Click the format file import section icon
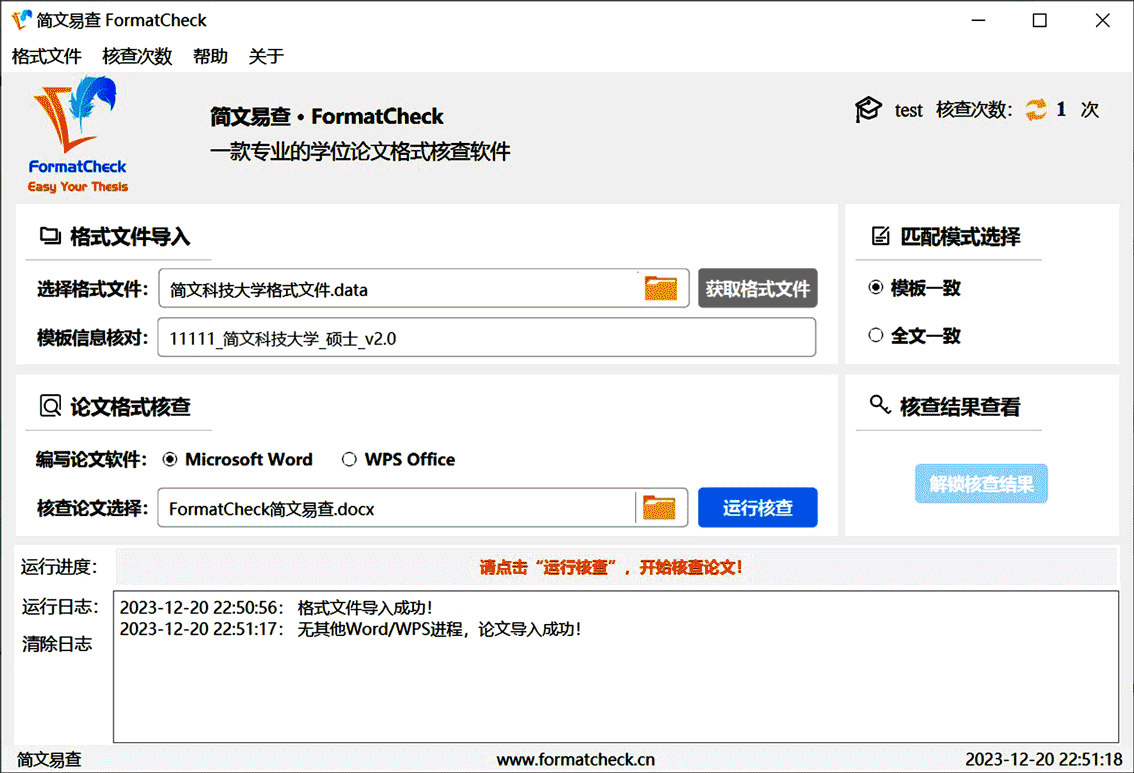This screenshot has width=1134, height=773. [50, 236]
